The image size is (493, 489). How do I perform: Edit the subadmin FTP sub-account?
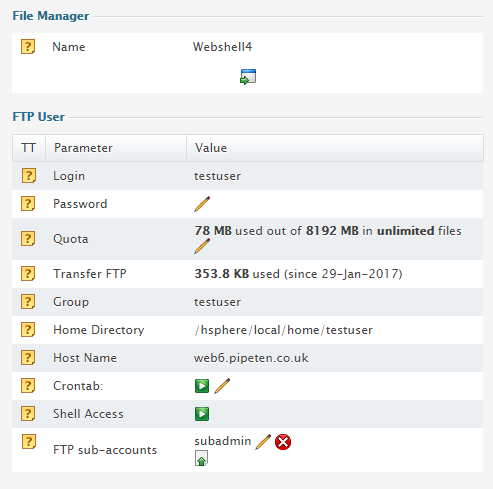click(x=263, y=442)
